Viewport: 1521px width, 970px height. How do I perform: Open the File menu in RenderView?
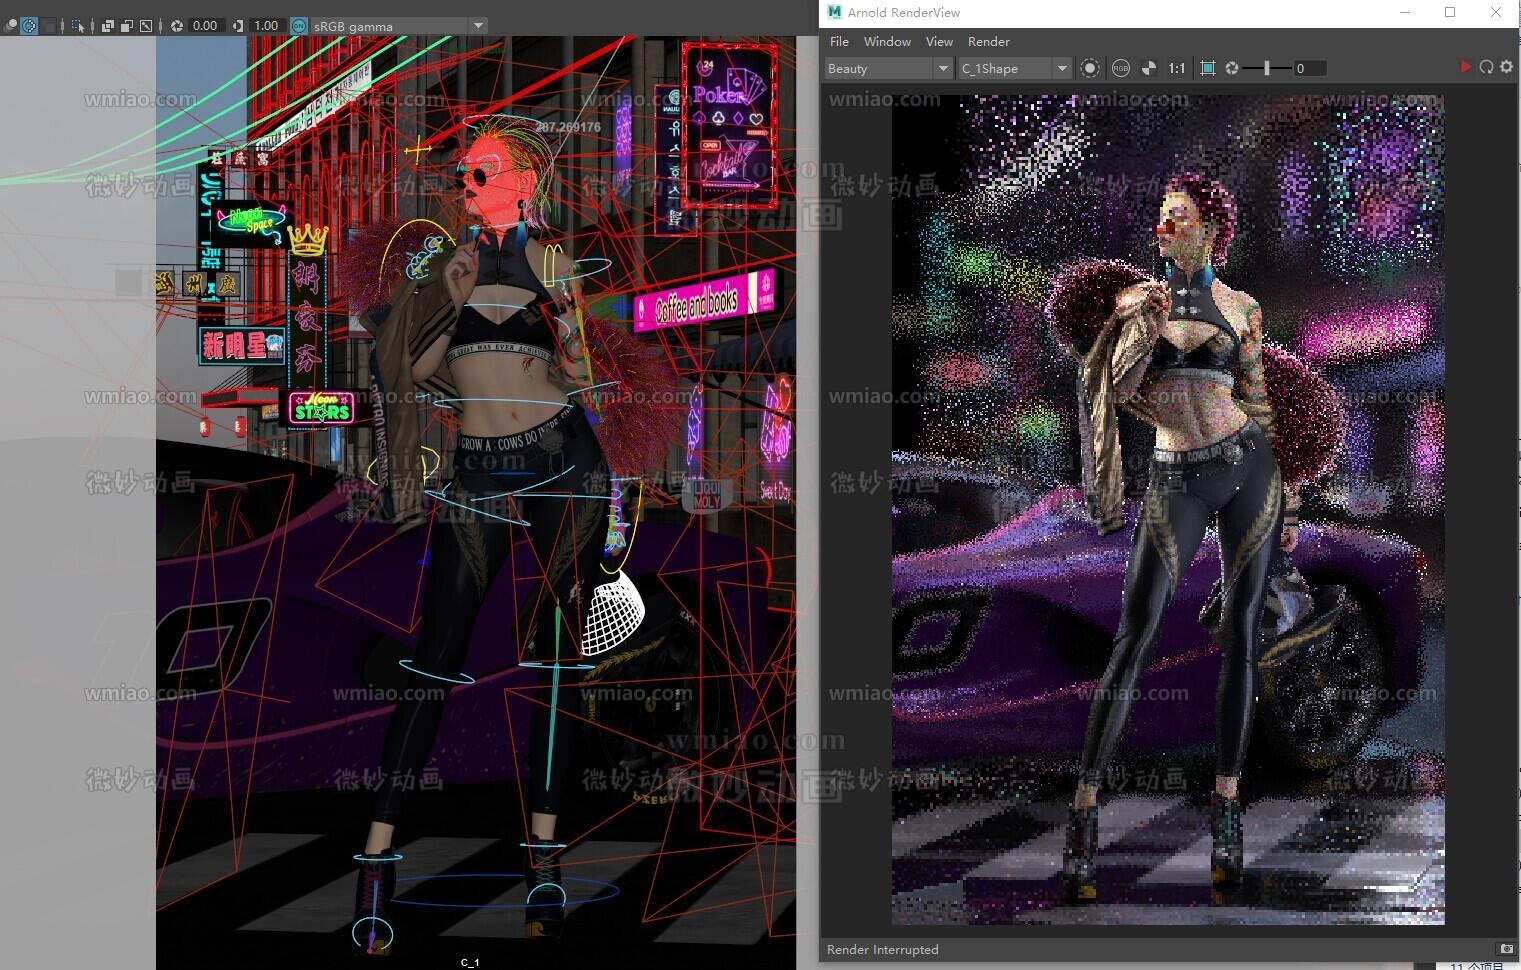839,41
